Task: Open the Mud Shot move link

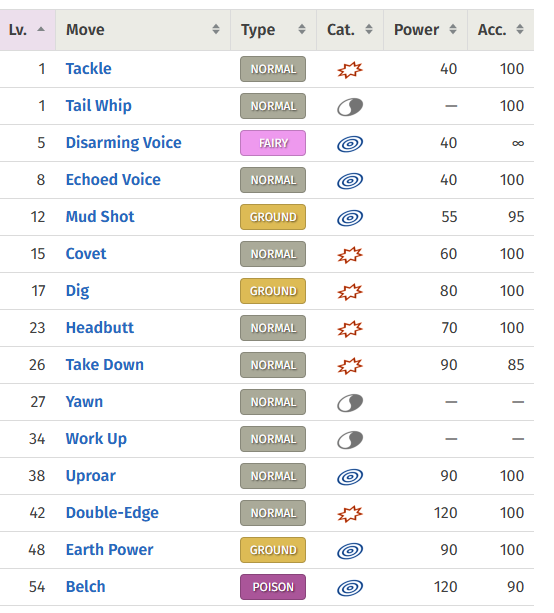Action: coord(100,217)
